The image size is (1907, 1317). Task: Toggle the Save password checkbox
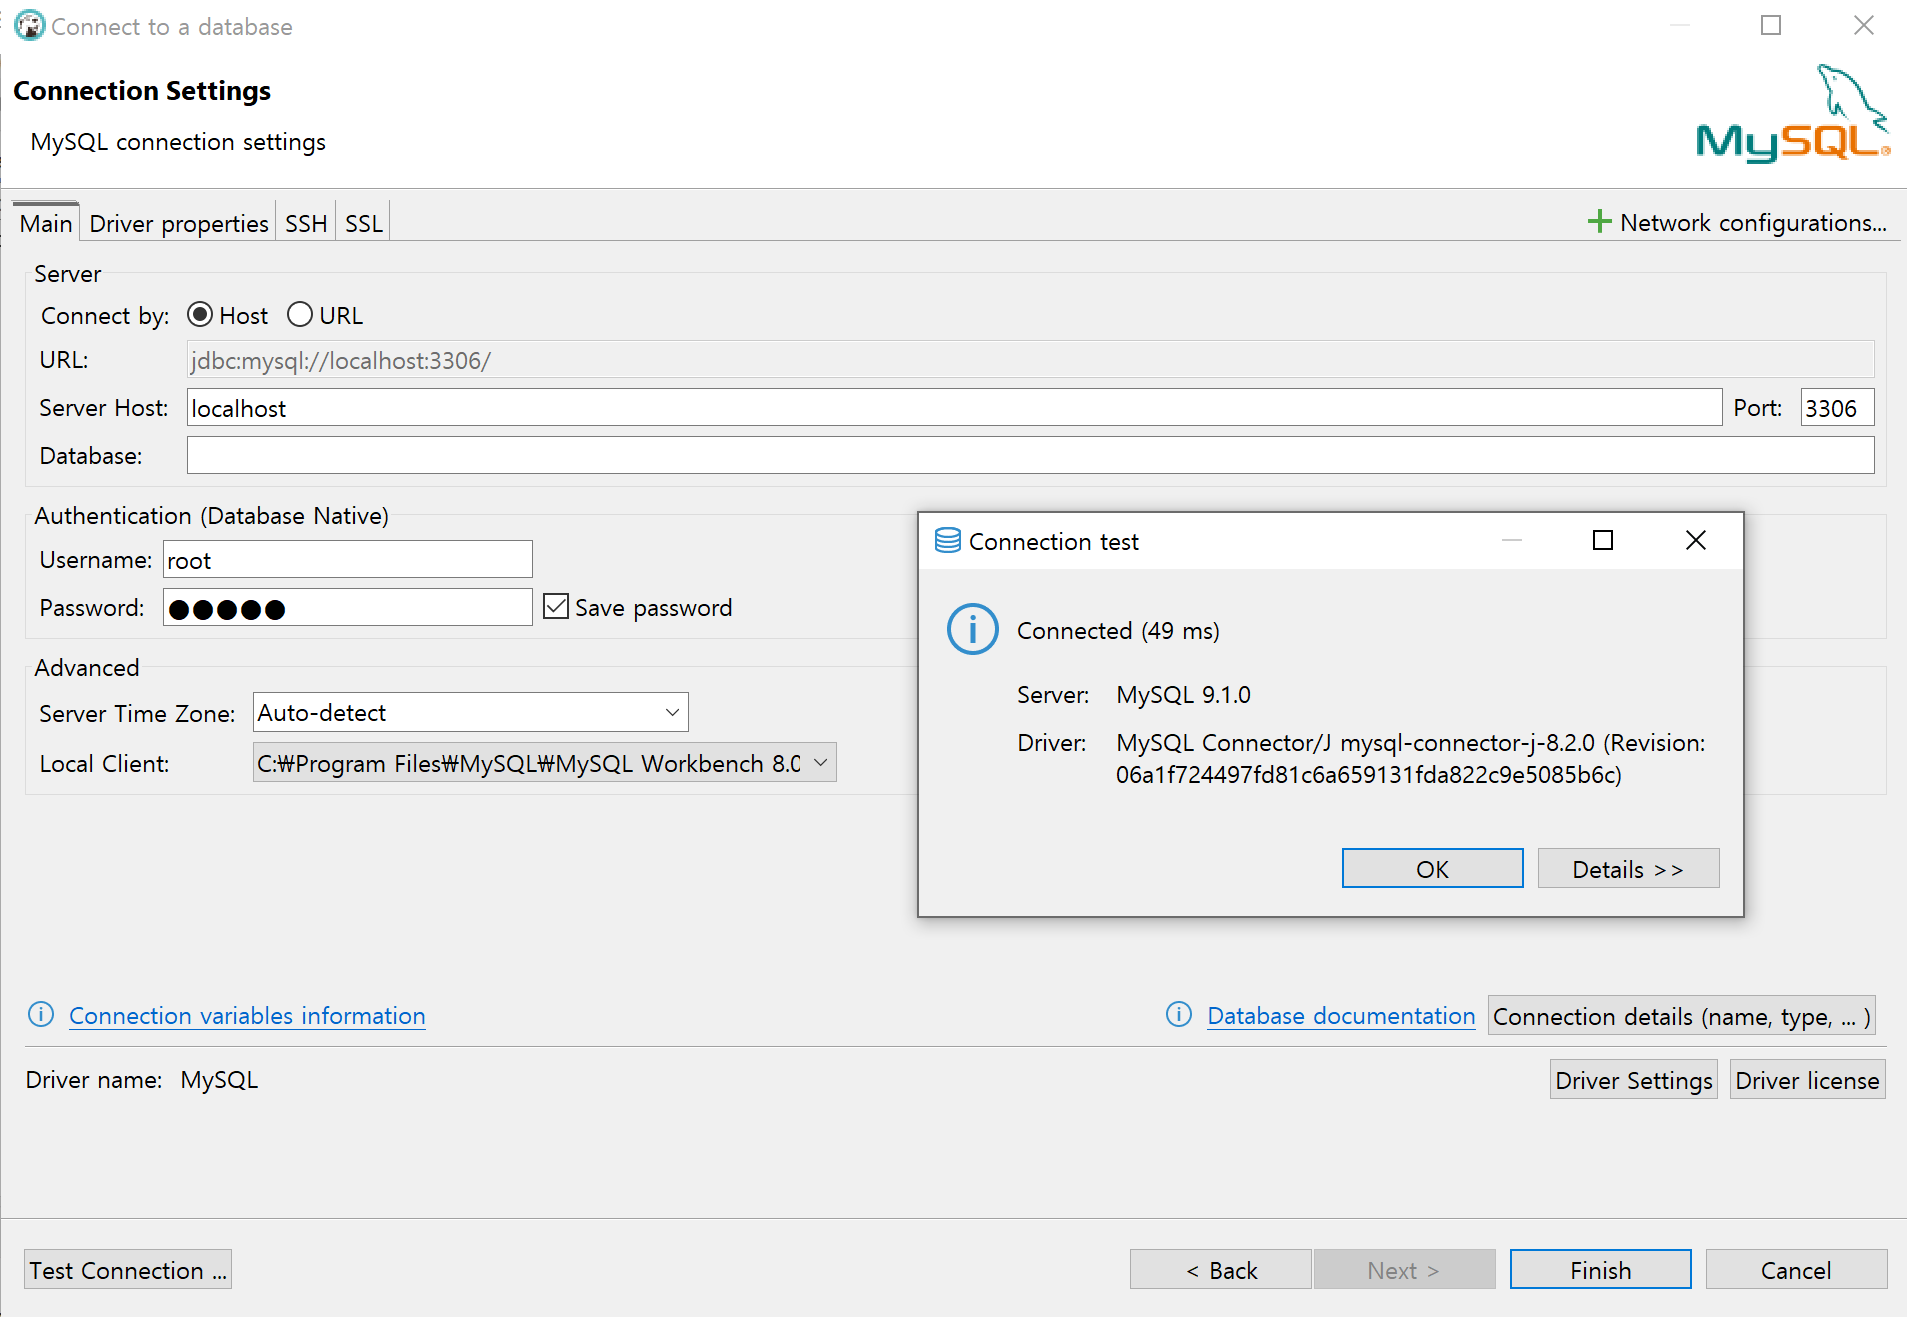(556, 607)
